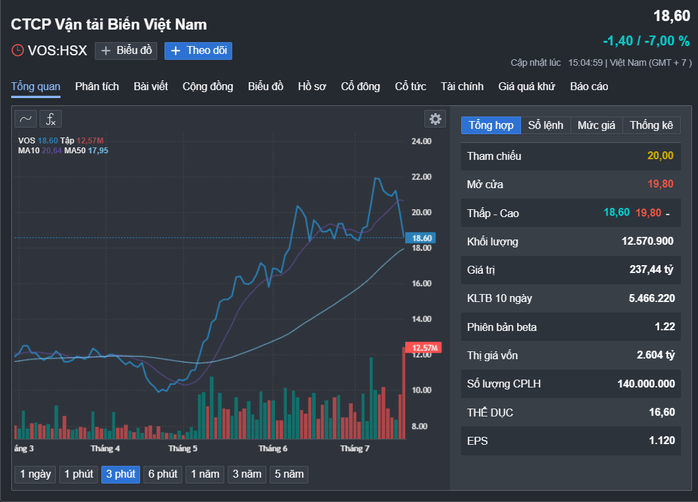Click the Giá trị value 237,44 tỷ

(651, 270)
